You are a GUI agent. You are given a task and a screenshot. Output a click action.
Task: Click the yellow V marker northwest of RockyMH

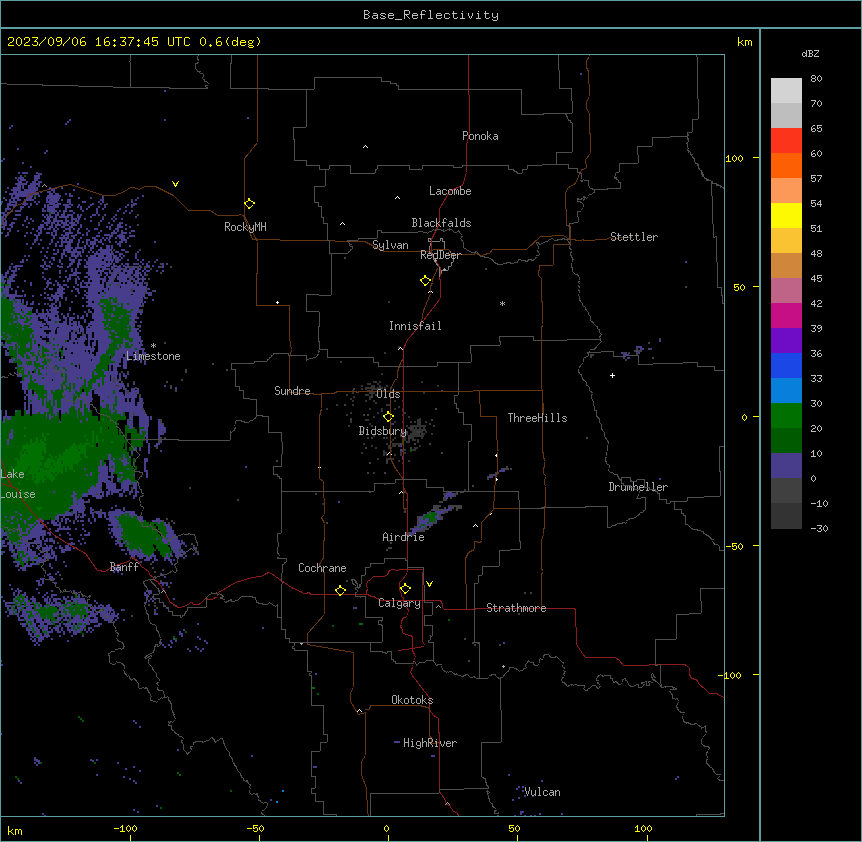coord(175,184)
